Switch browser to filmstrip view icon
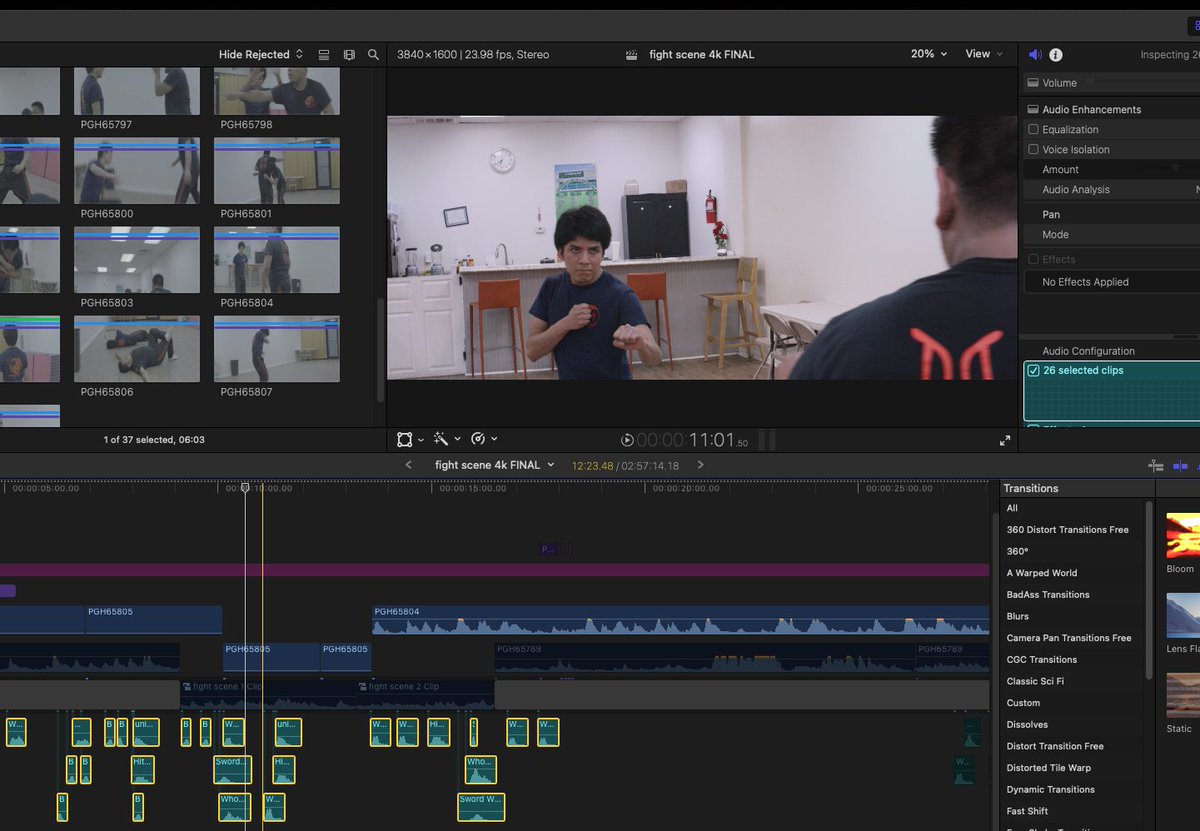 (x=348, y=55)
